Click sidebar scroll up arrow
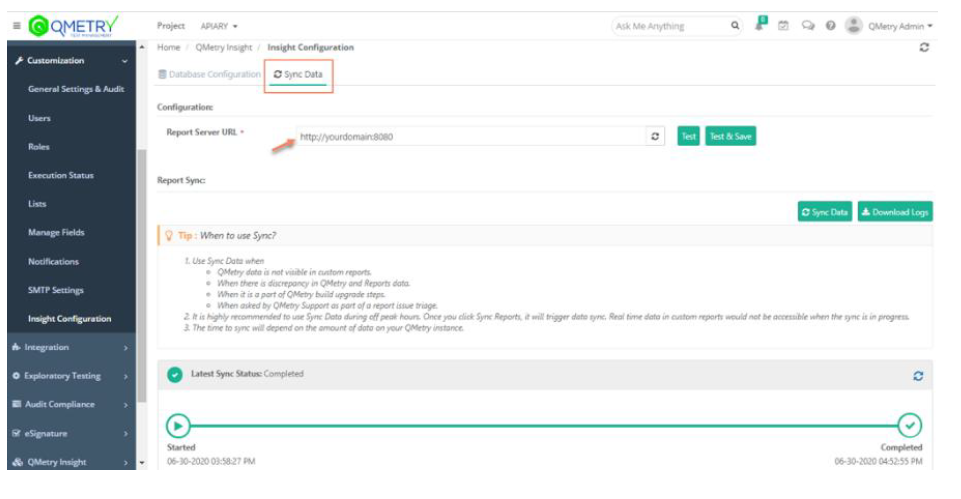This screenshot has width=961, height=499. tap(142, 47)
